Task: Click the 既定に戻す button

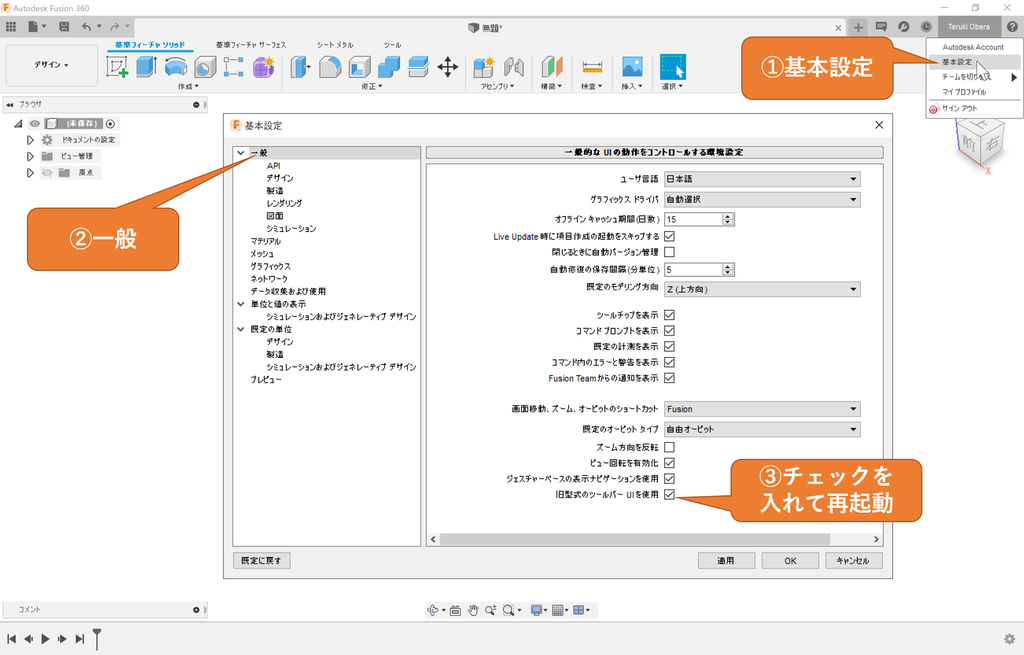Action: coord(261,560)
